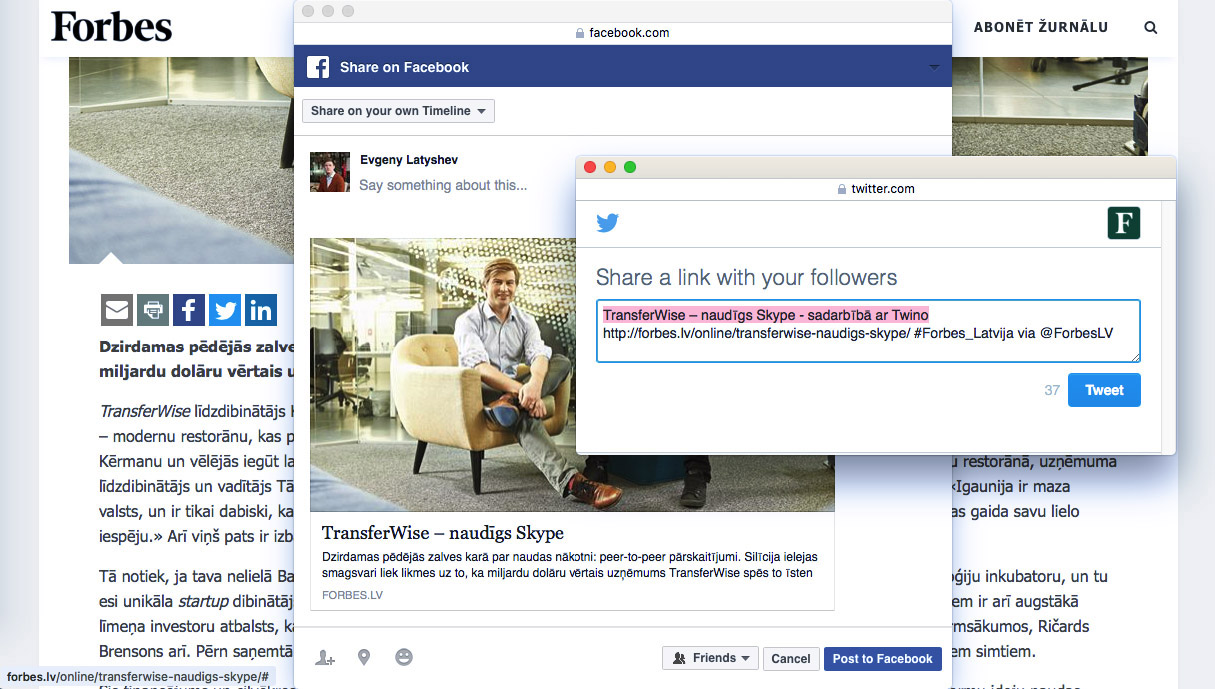The image size is (1215, 689).
Task: Click the Evgeny Latyshev profile picture
Action: point(330,172)
